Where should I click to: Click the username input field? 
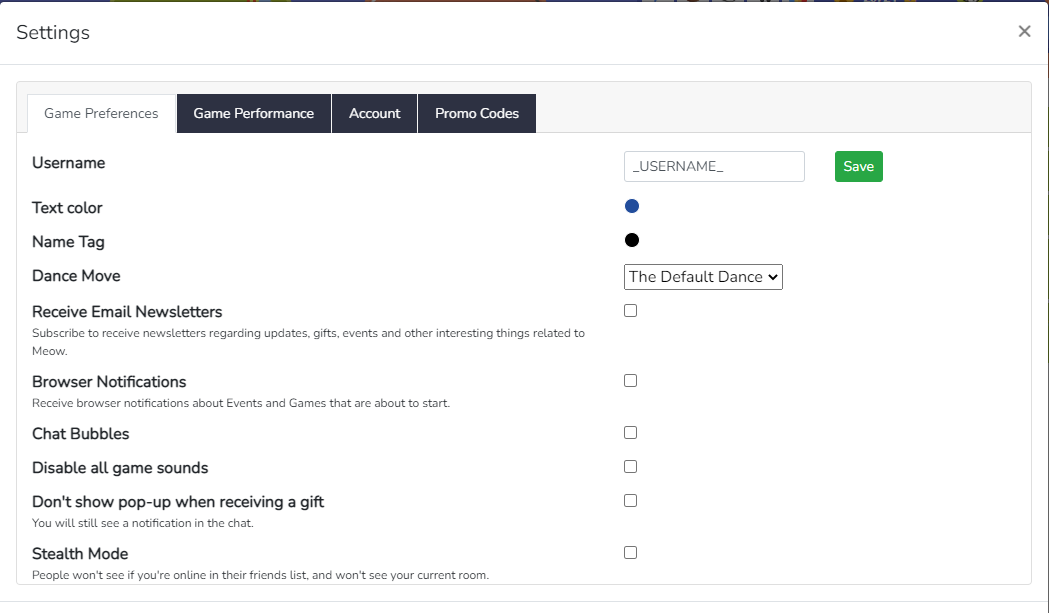tap(713, 166)
